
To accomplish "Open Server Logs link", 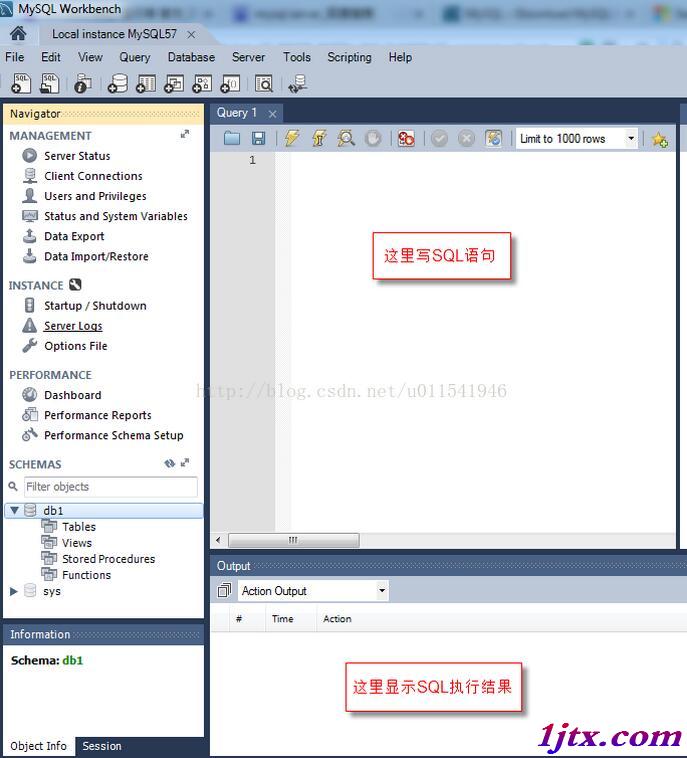I will (x=73, y=326).
